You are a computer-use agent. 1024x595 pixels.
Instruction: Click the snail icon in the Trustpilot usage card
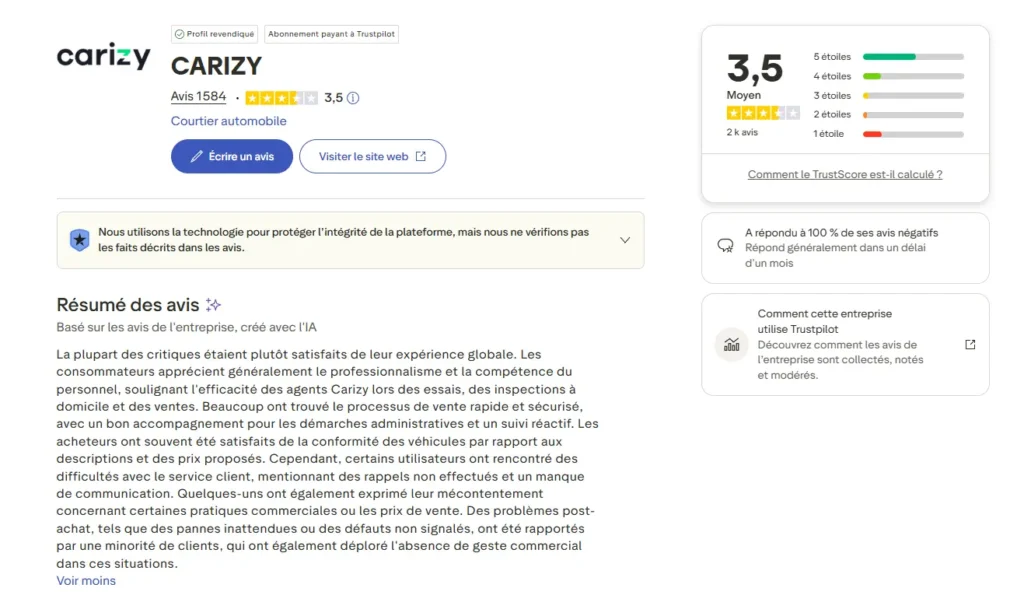731,344
